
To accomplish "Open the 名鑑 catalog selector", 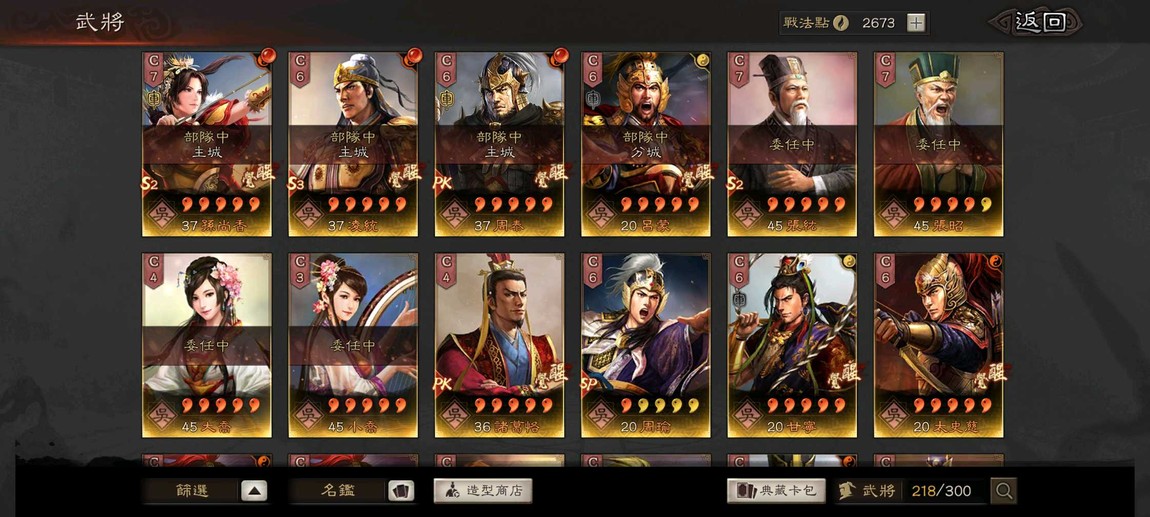I will point(338,491).
